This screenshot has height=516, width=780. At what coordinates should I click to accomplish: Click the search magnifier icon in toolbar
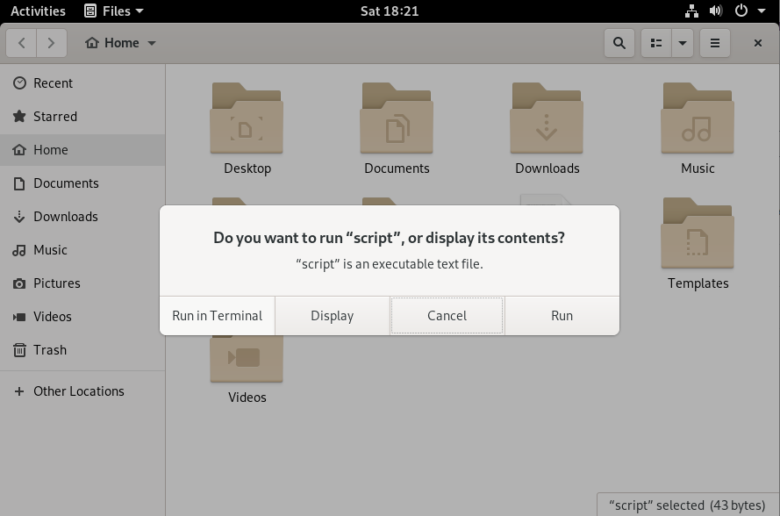[x=619, y=43]
